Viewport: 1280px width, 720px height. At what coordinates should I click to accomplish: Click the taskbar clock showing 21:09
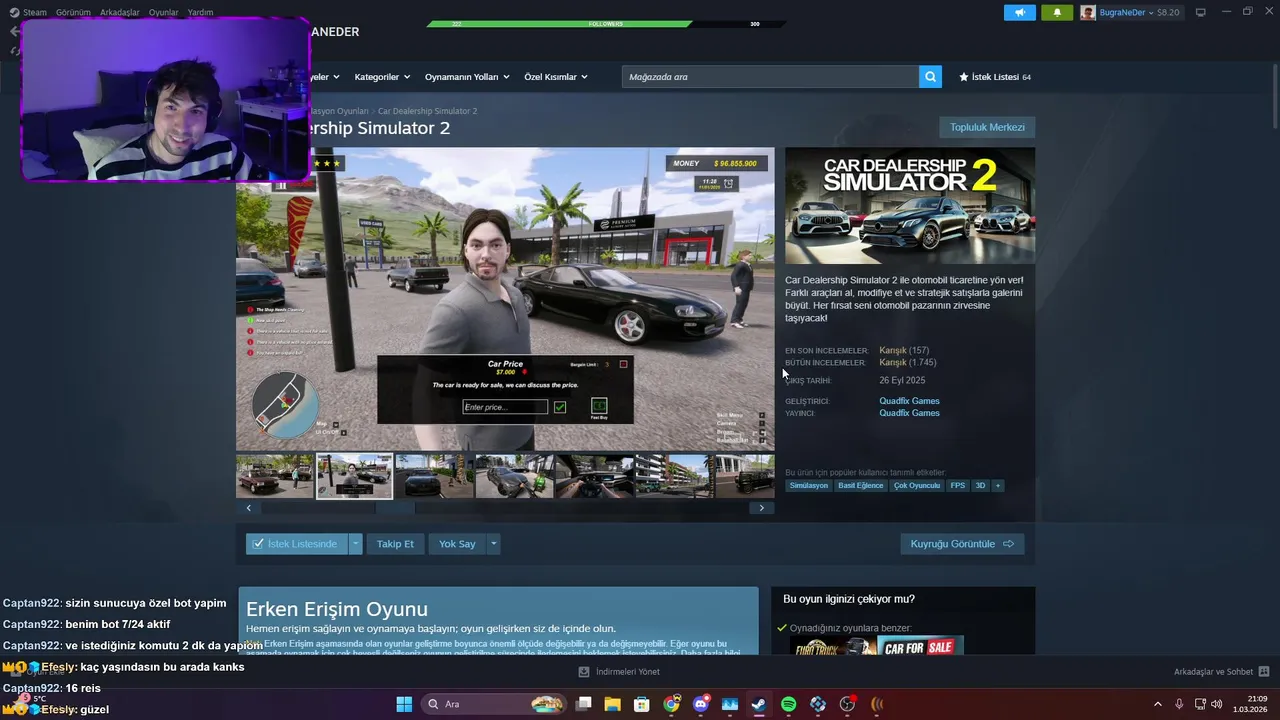coord(1252,704)
